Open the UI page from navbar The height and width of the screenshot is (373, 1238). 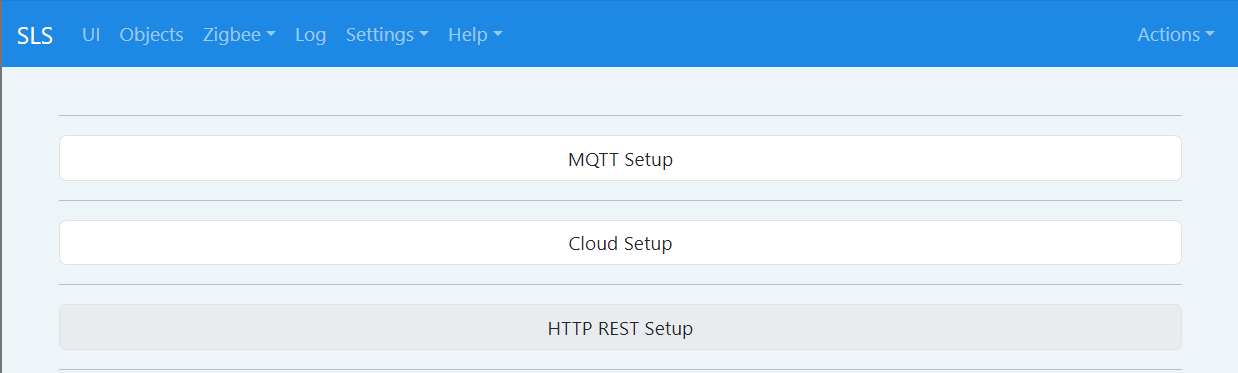click(x=91, y=34)
